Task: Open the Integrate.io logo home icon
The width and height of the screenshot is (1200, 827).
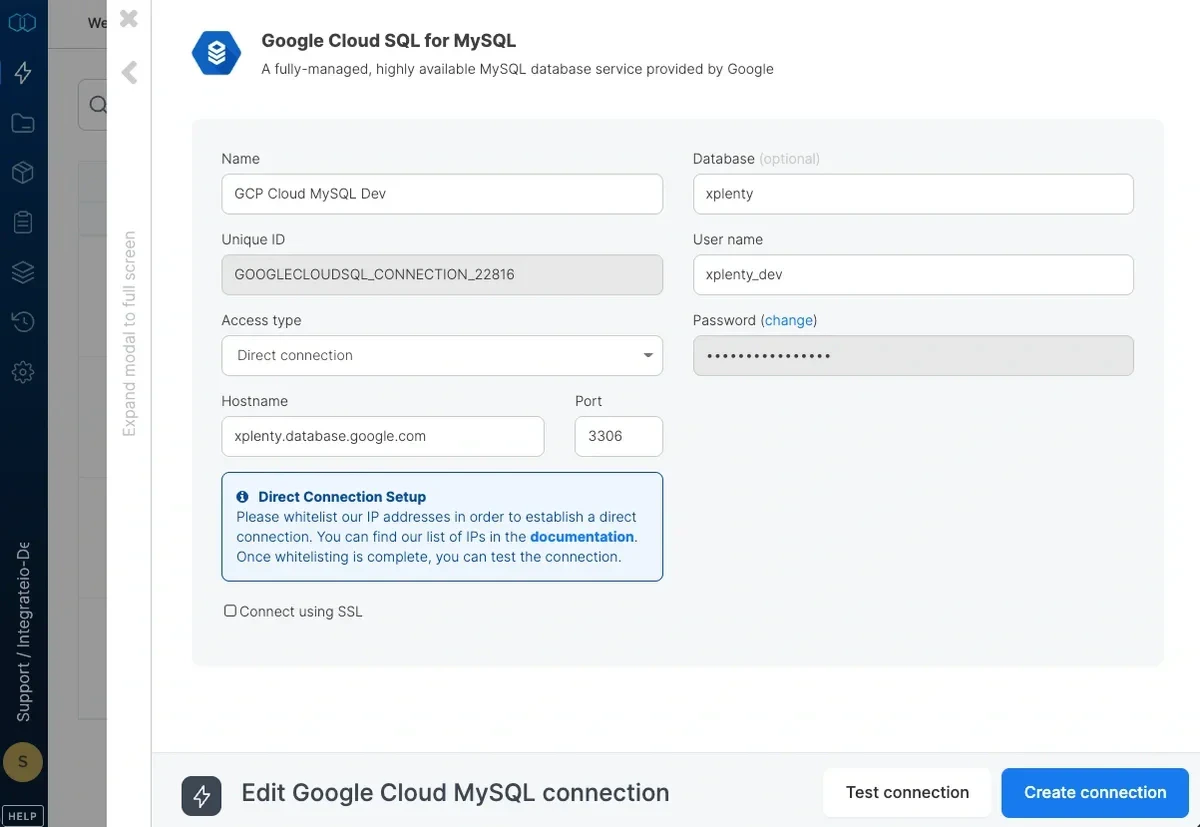Action: point(22,21)
